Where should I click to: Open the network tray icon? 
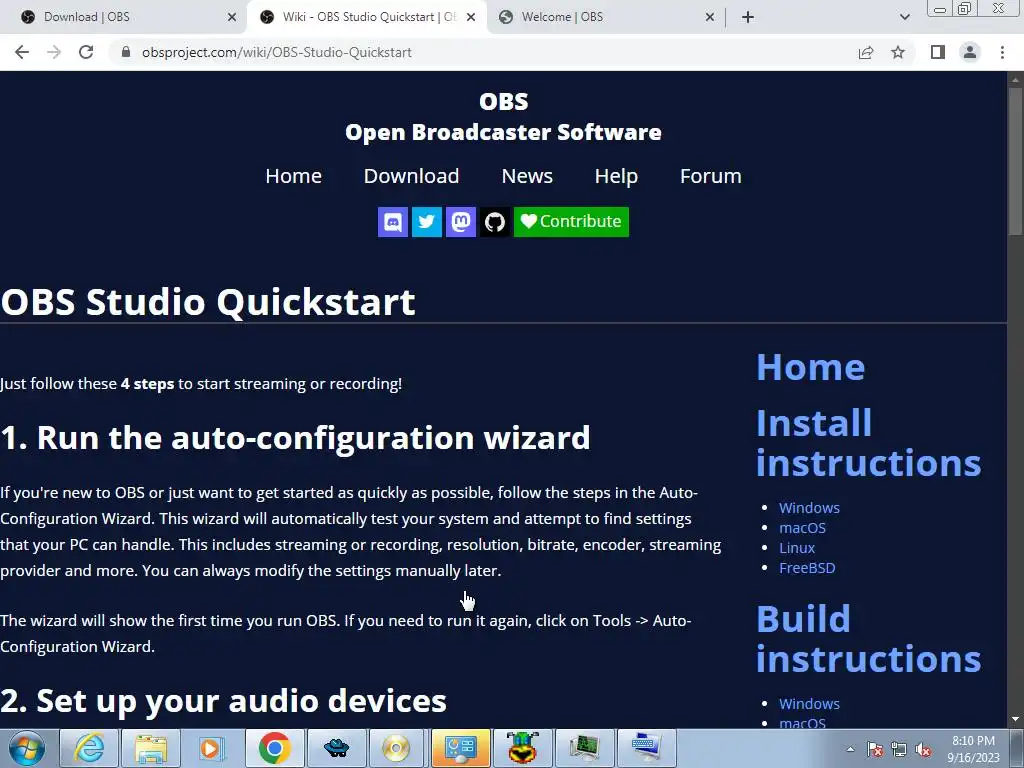point(899,749)
